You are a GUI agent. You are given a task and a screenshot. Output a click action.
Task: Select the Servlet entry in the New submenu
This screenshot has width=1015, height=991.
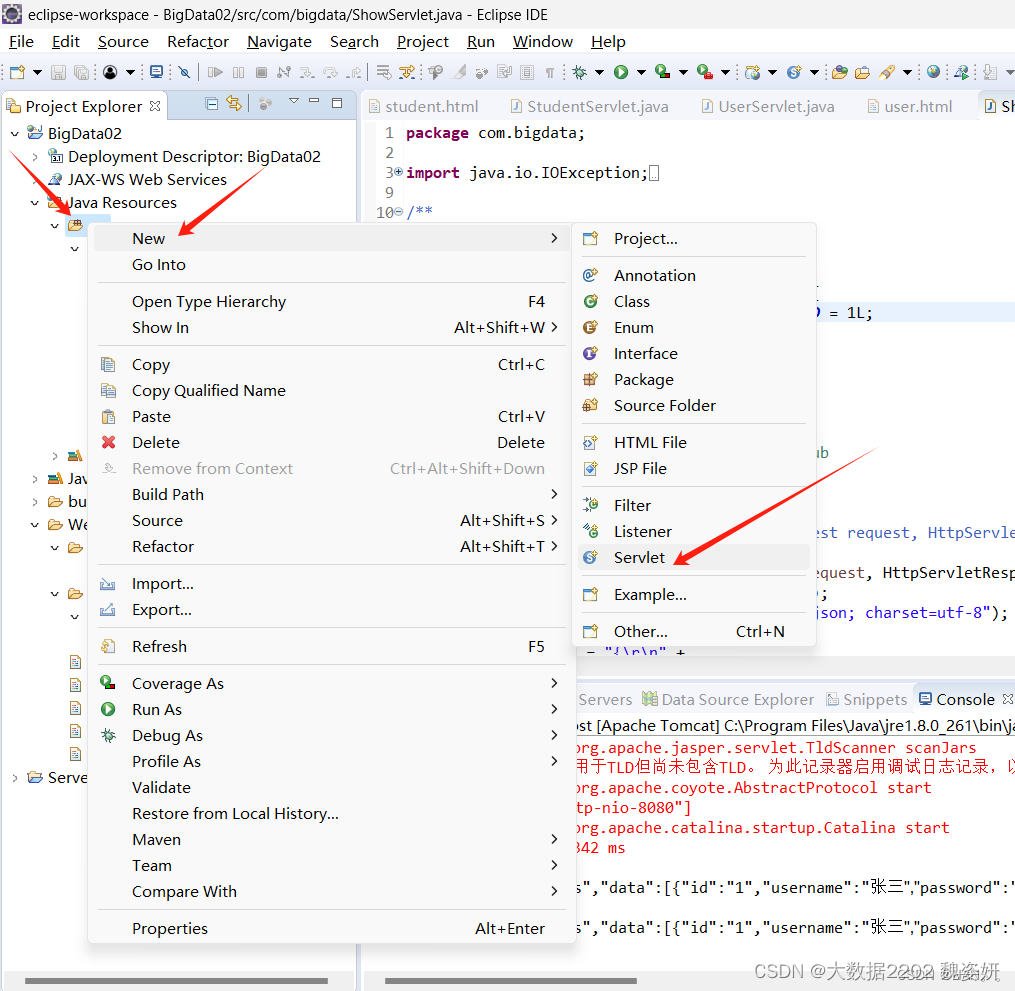click(639, 557)
